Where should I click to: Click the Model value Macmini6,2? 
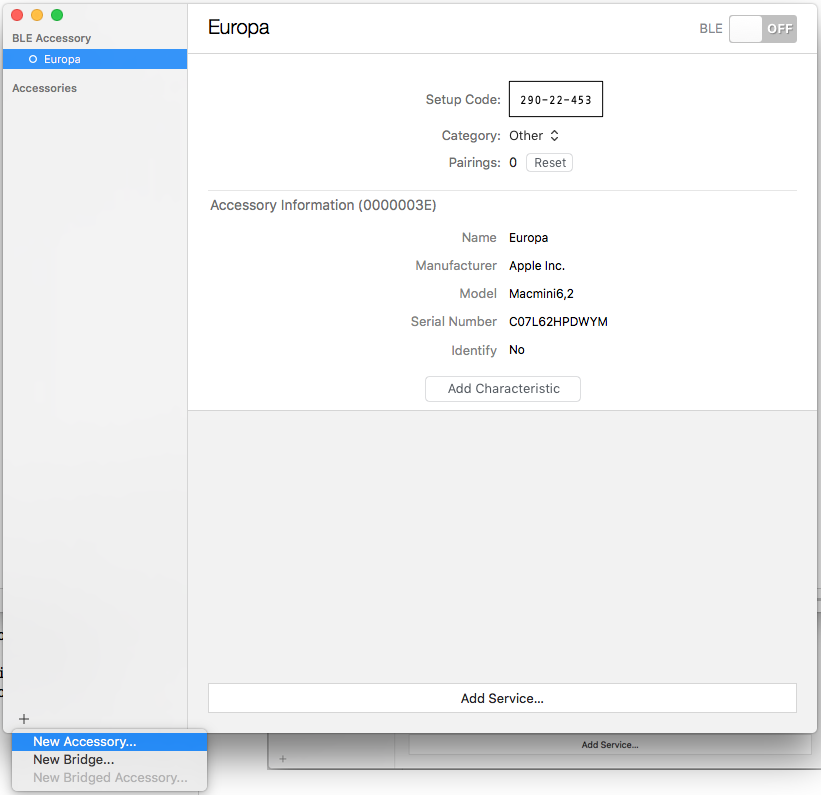point(541,294)
